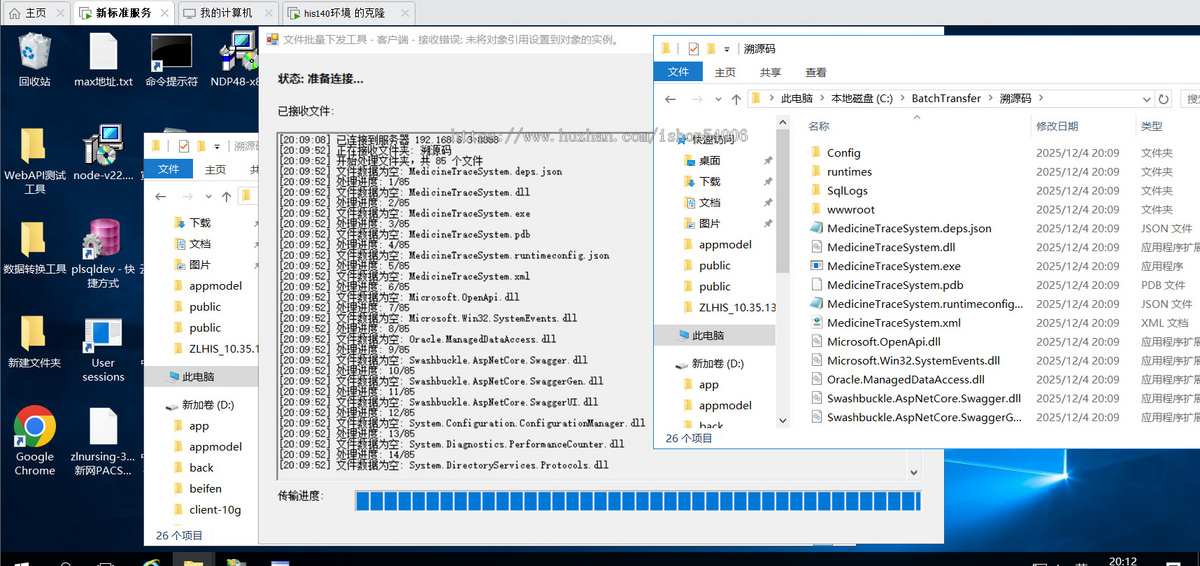Image resolution: width=1200 pixels, height=566 pixels.
Task: Open the User sessions desktop shortcut
Action: pos(103,340)
